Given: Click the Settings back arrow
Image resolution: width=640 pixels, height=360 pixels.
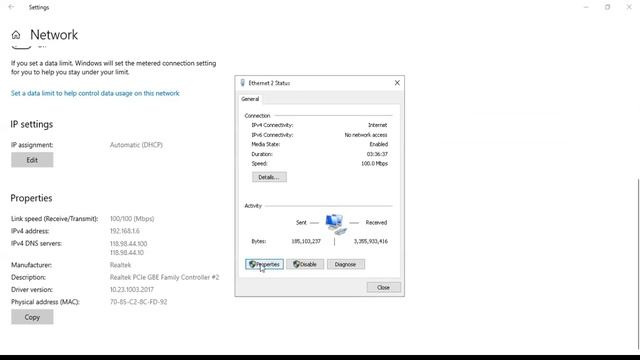Looking at the screenshot, I should [11, 7].
